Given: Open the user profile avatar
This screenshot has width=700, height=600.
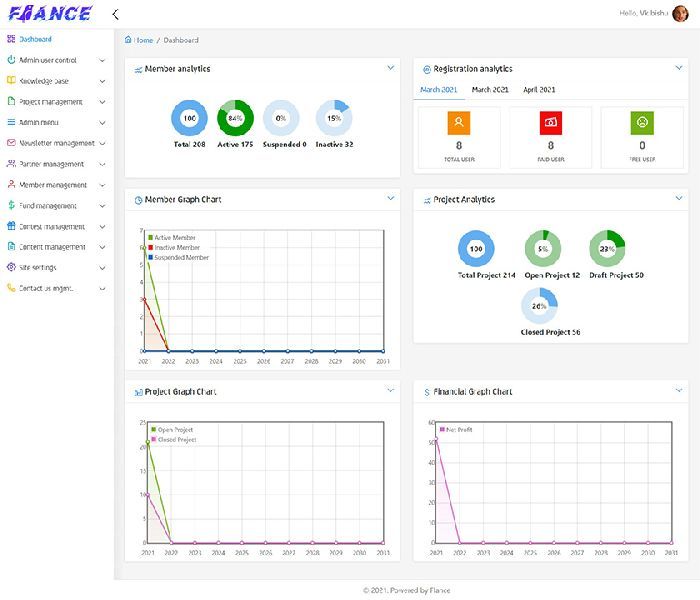Looking at the screenshot, I should pyautogui.click(x=680, y=13).
